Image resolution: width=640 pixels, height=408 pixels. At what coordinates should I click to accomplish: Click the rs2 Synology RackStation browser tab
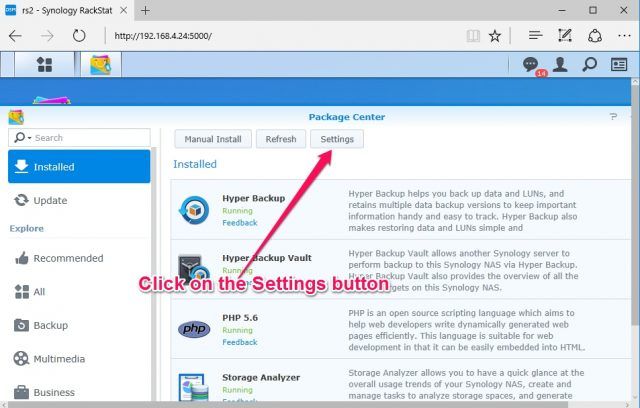coord(67,10)
